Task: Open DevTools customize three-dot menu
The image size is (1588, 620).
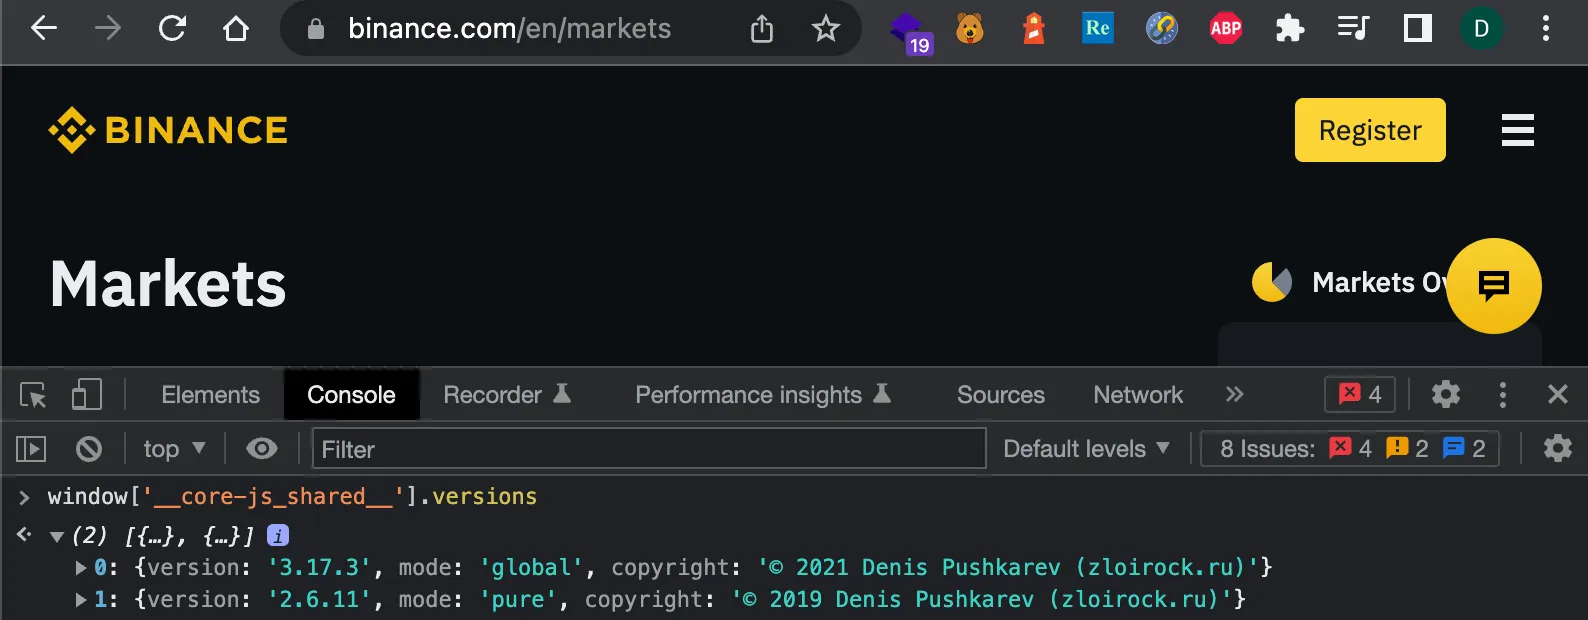Action: coord(1502,394)
